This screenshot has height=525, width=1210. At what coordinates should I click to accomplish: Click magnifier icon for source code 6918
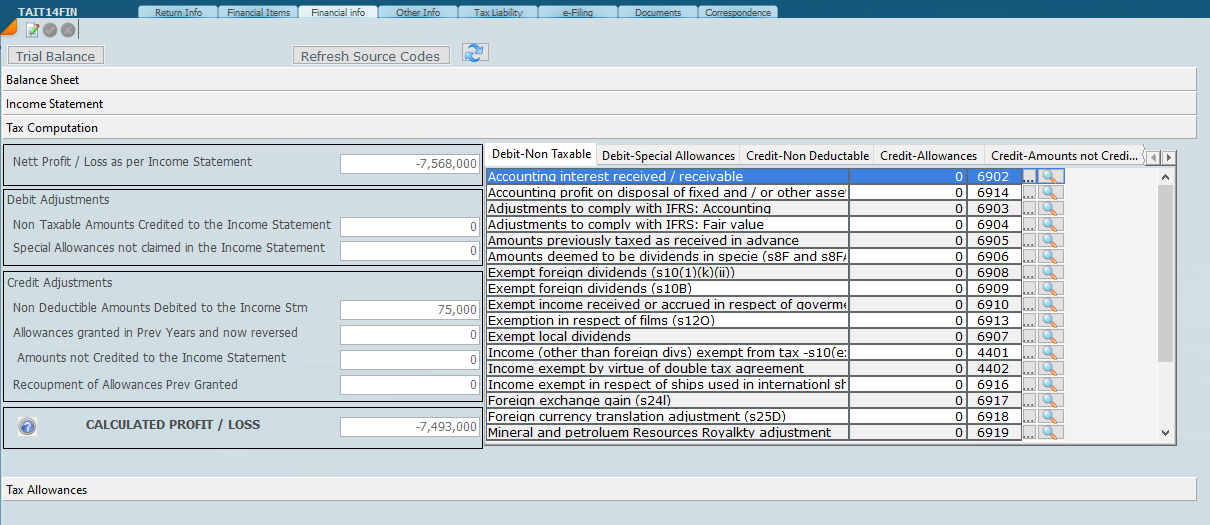pyautogui.click(x=1050, y=417)
